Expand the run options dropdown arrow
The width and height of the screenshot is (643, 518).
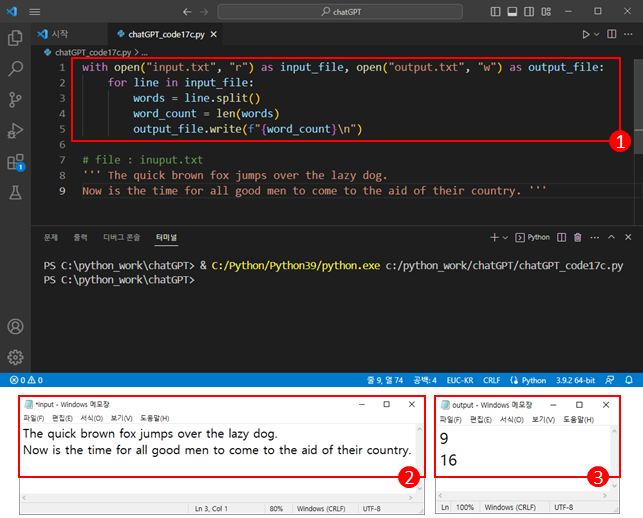(x=597, y=34)
